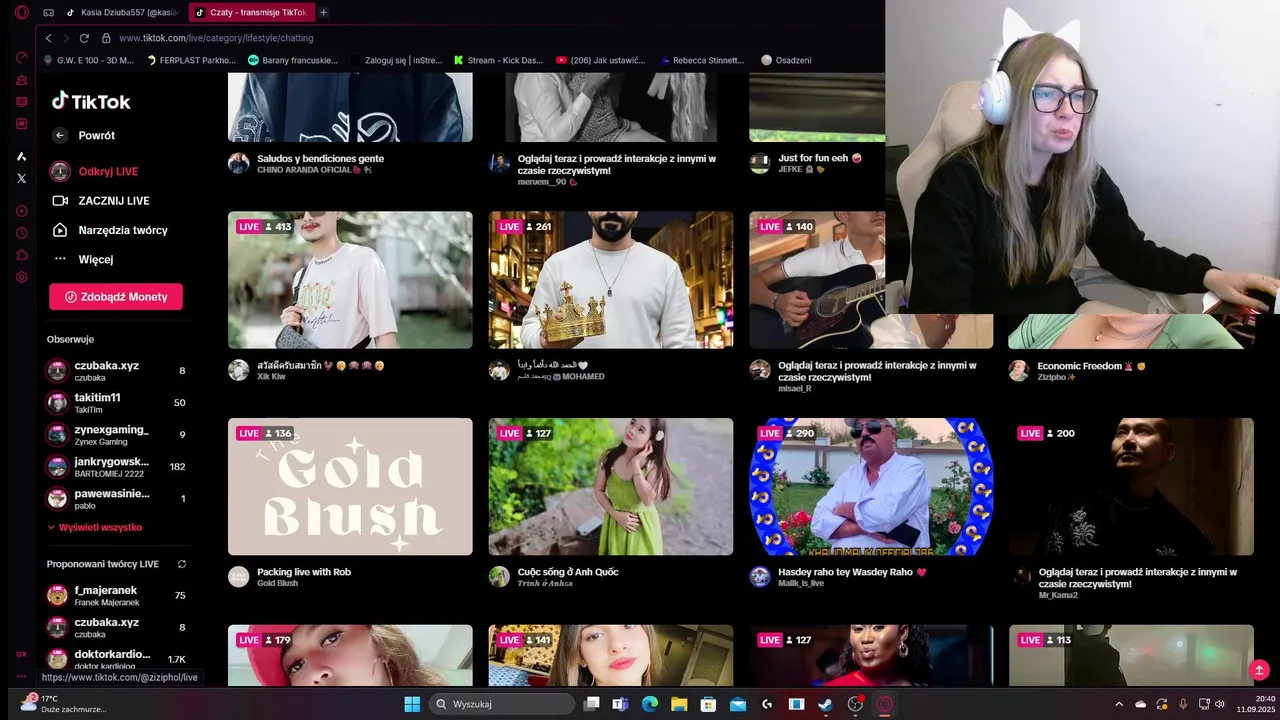Open the Player icon in Opera sidebar
Image resolution: width=1280 pixels, height=720 pixels.
point(22,211)
